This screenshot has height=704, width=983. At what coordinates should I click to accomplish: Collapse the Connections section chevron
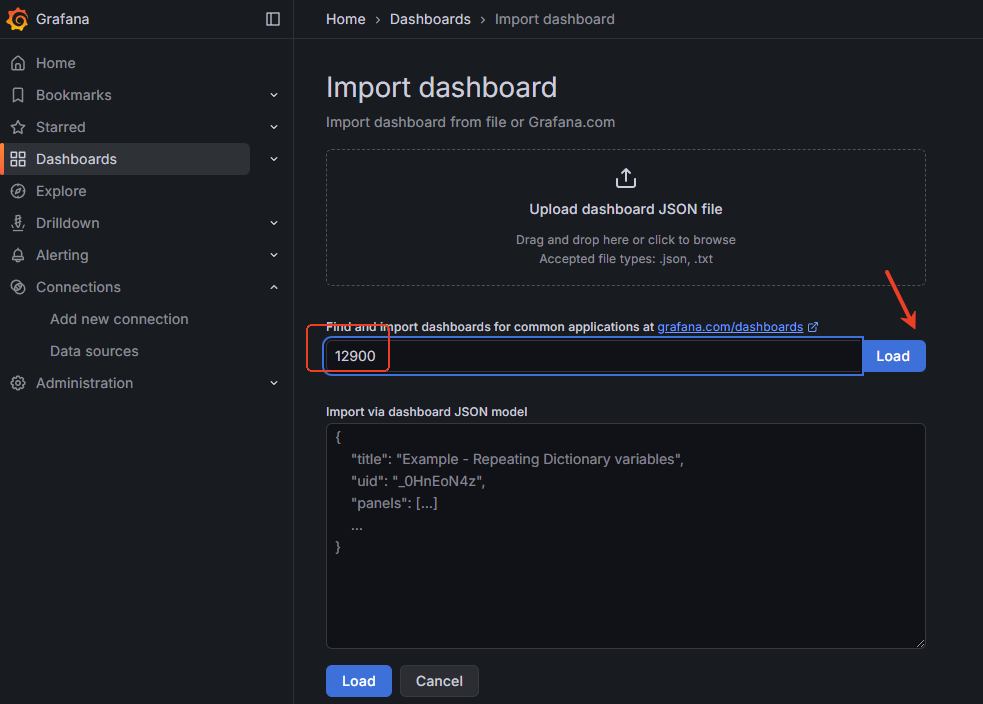click(274, 287)
